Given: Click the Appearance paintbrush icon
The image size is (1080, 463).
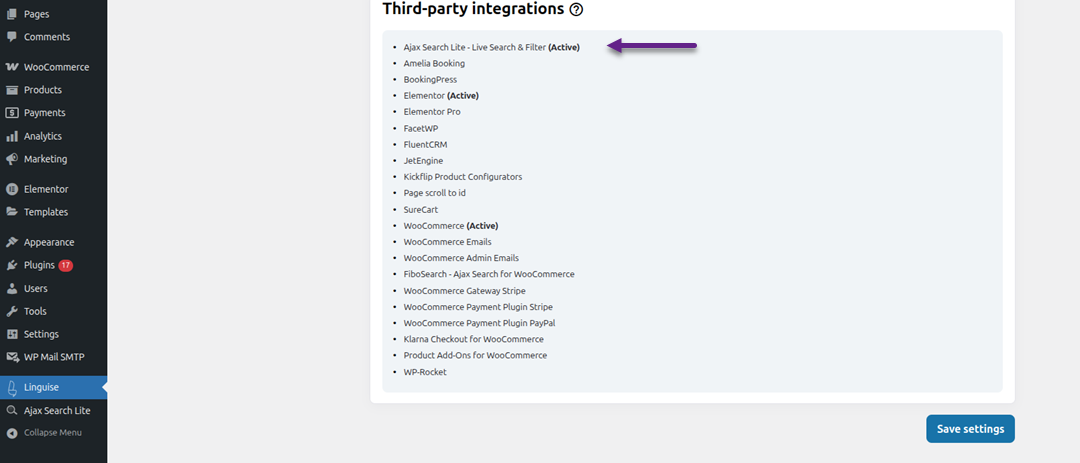Looking at the screenshot, I should pyautogui.click(x=12, y=243).
